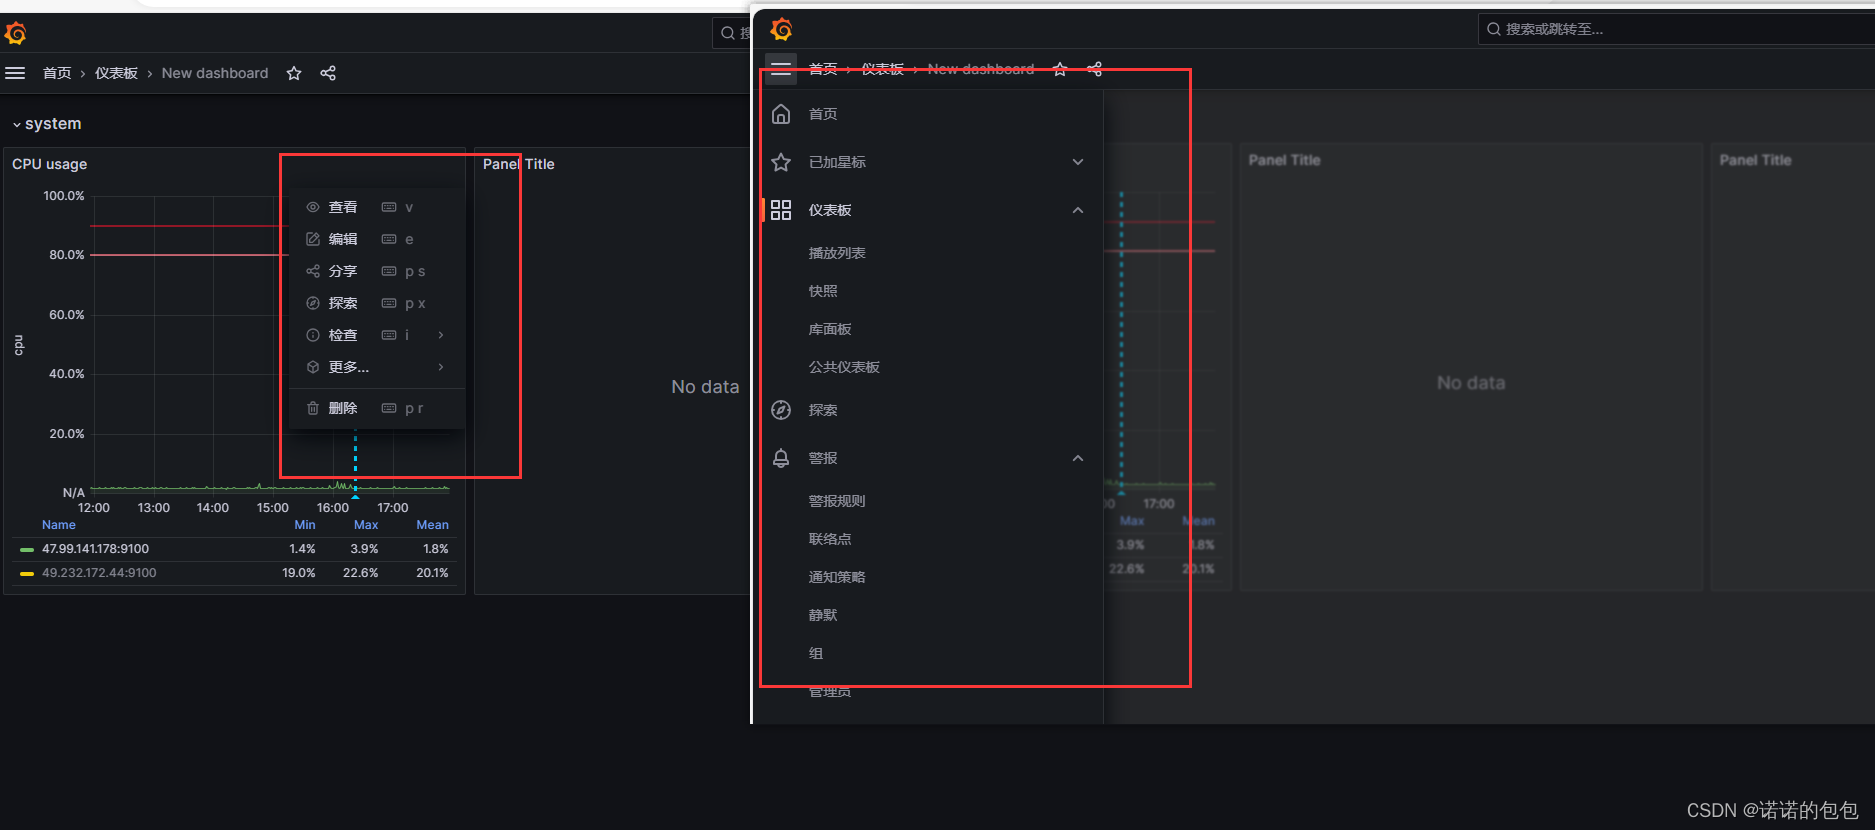
Task: Open 静默 under 警报
Action: pyautogui.click(x=823, y=615)
